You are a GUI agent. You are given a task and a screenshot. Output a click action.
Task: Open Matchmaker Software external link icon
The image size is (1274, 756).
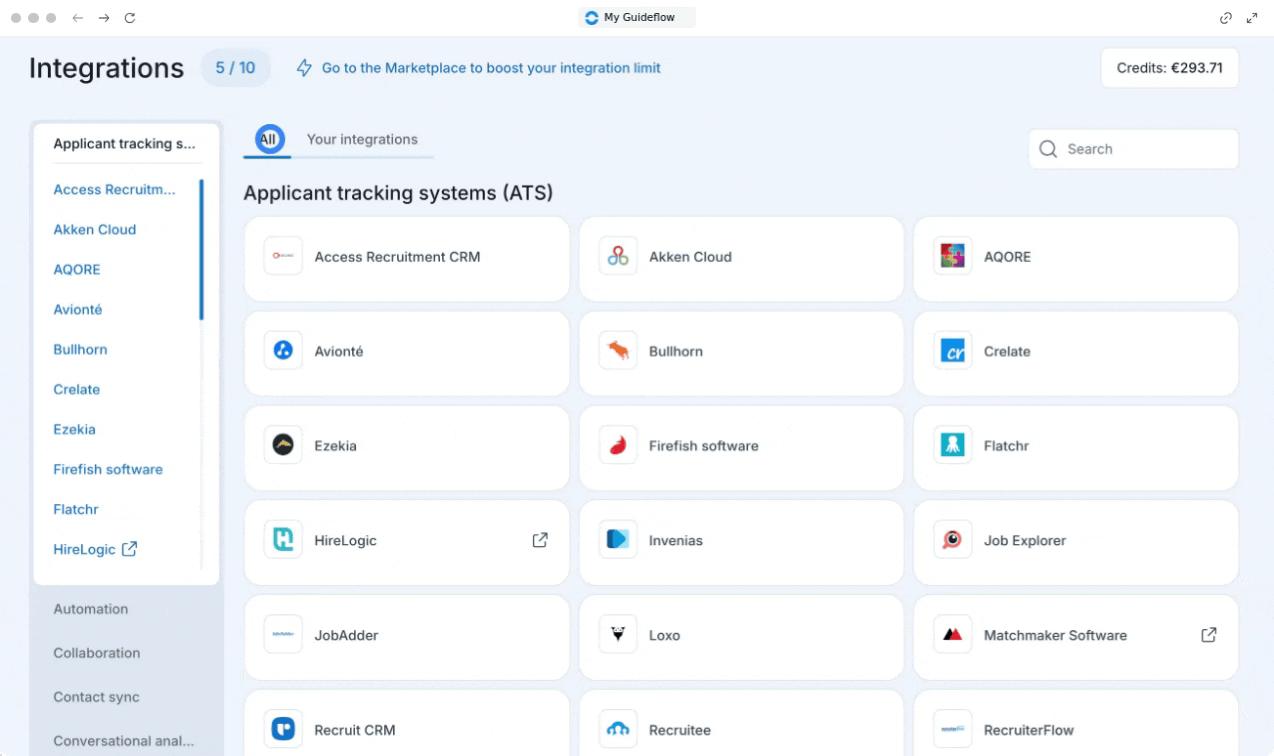click(1208, 635)
